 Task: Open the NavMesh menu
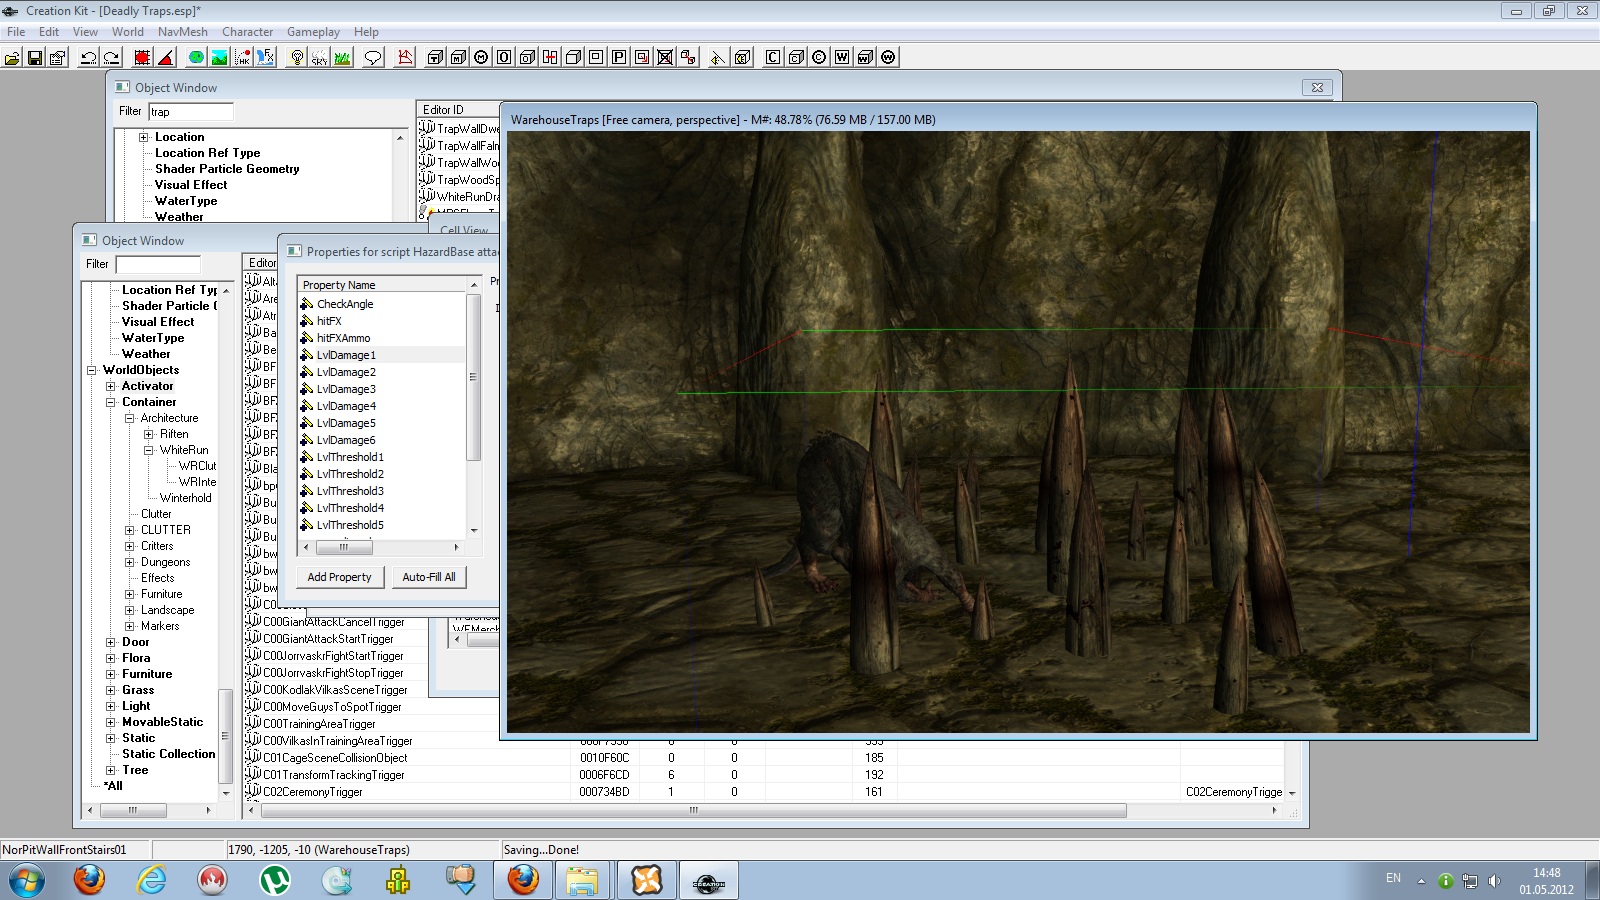pyautogui.click(x=183, y=32)
